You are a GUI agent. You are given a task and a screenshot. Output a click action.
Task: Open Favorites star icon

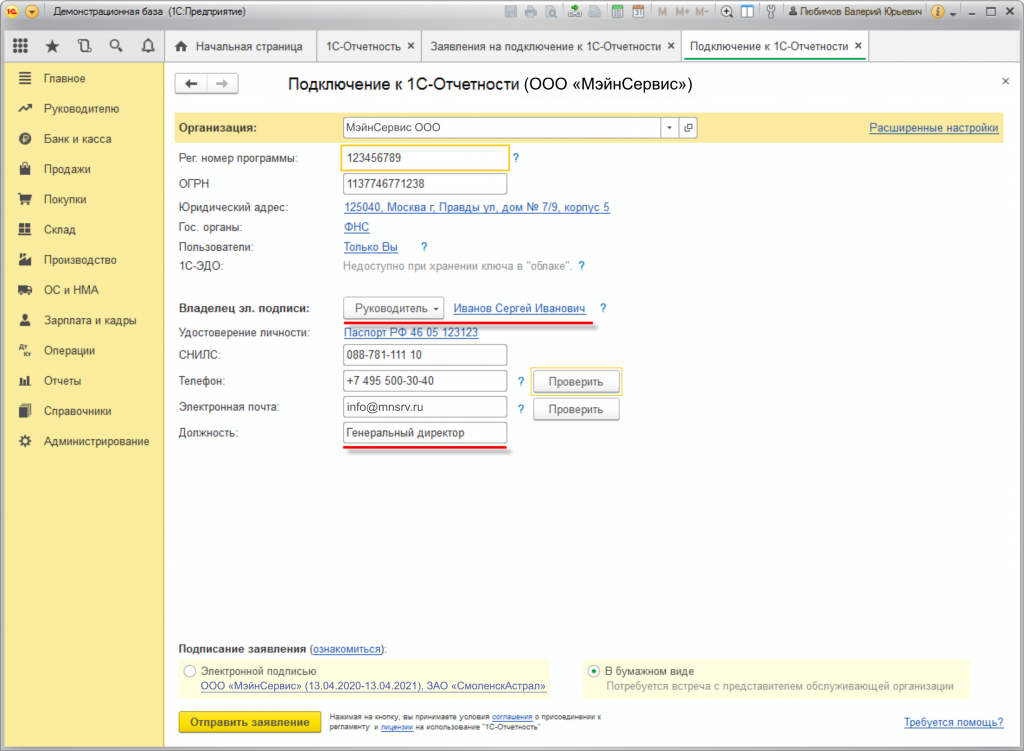click(x=52, y=46)
